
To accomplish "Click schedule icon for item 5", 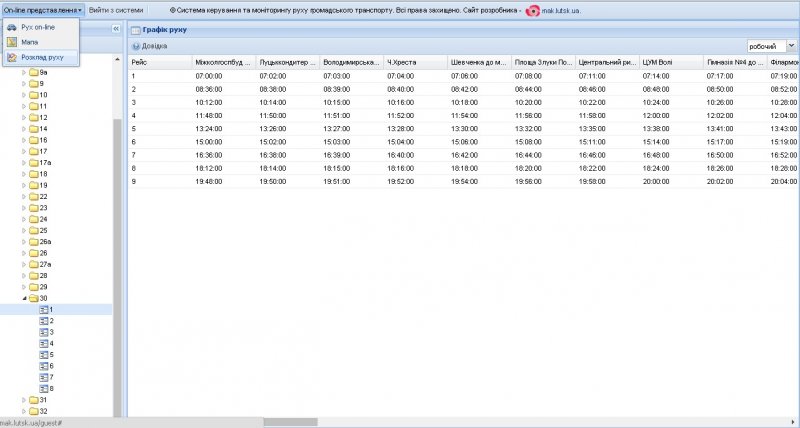I will [x=43, y=354].
